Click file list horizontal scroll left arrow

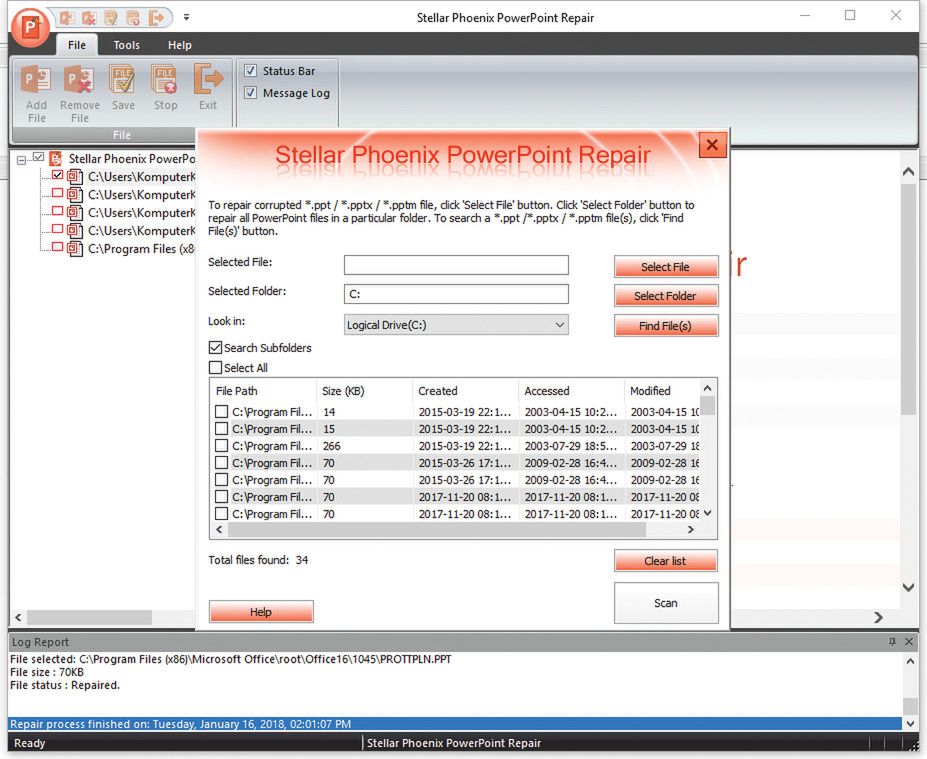[219, 530]
